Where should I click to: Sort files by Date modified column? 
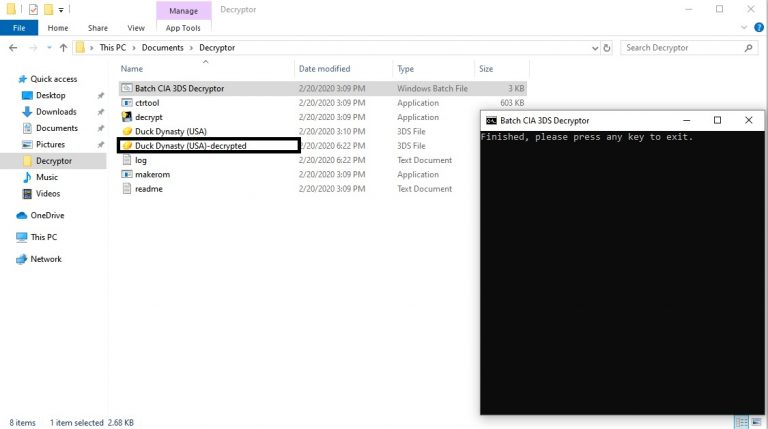click(x=324, y=69)
